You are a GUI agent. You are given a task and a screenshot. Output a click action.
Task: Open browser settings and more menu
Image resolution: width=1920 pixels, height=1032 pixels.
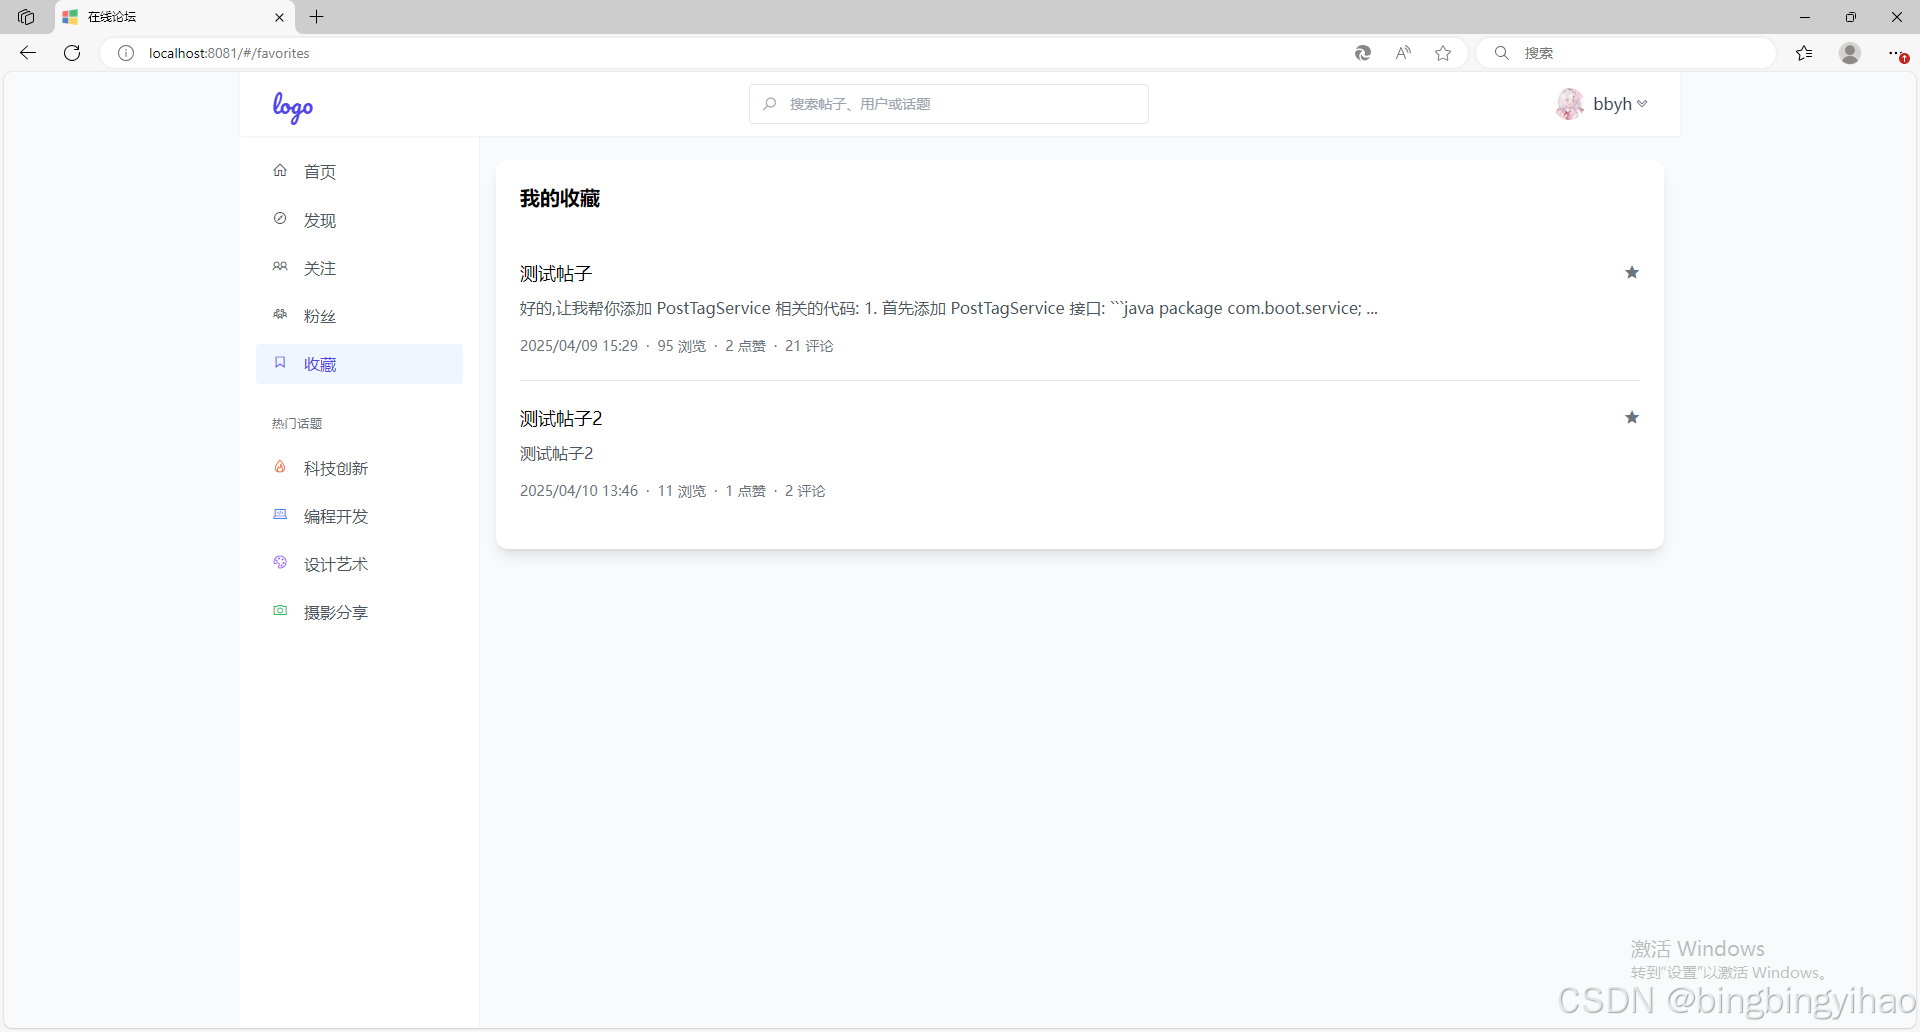(1896, 53)
